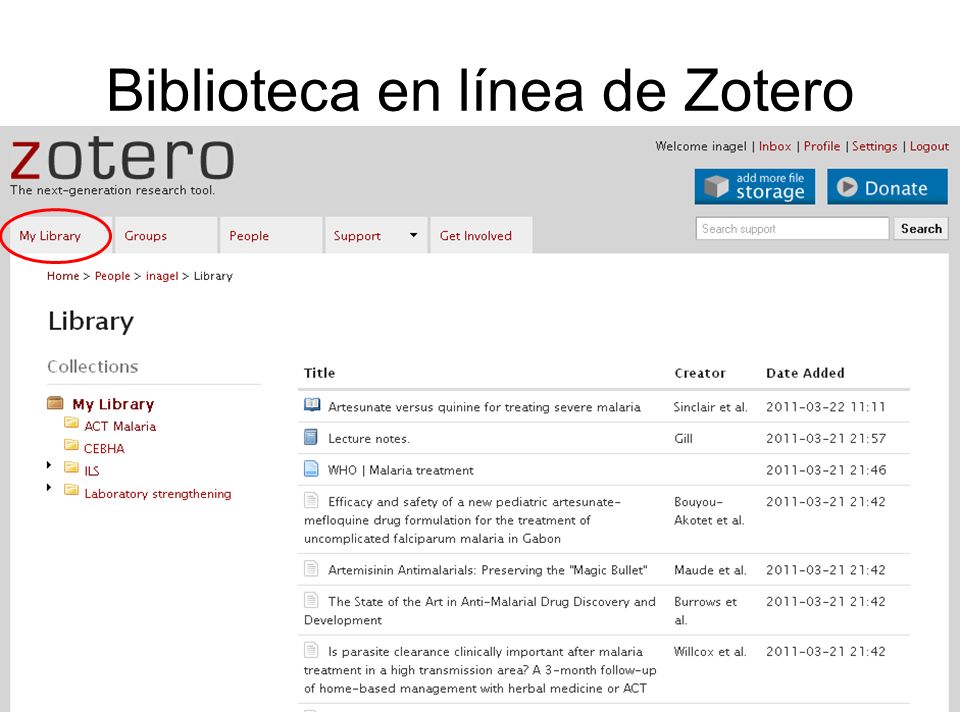Viewport: 960px width, 720px height.
Task: Click document icon beside Artemisinin Antimalarials
Action: [311, 569]
